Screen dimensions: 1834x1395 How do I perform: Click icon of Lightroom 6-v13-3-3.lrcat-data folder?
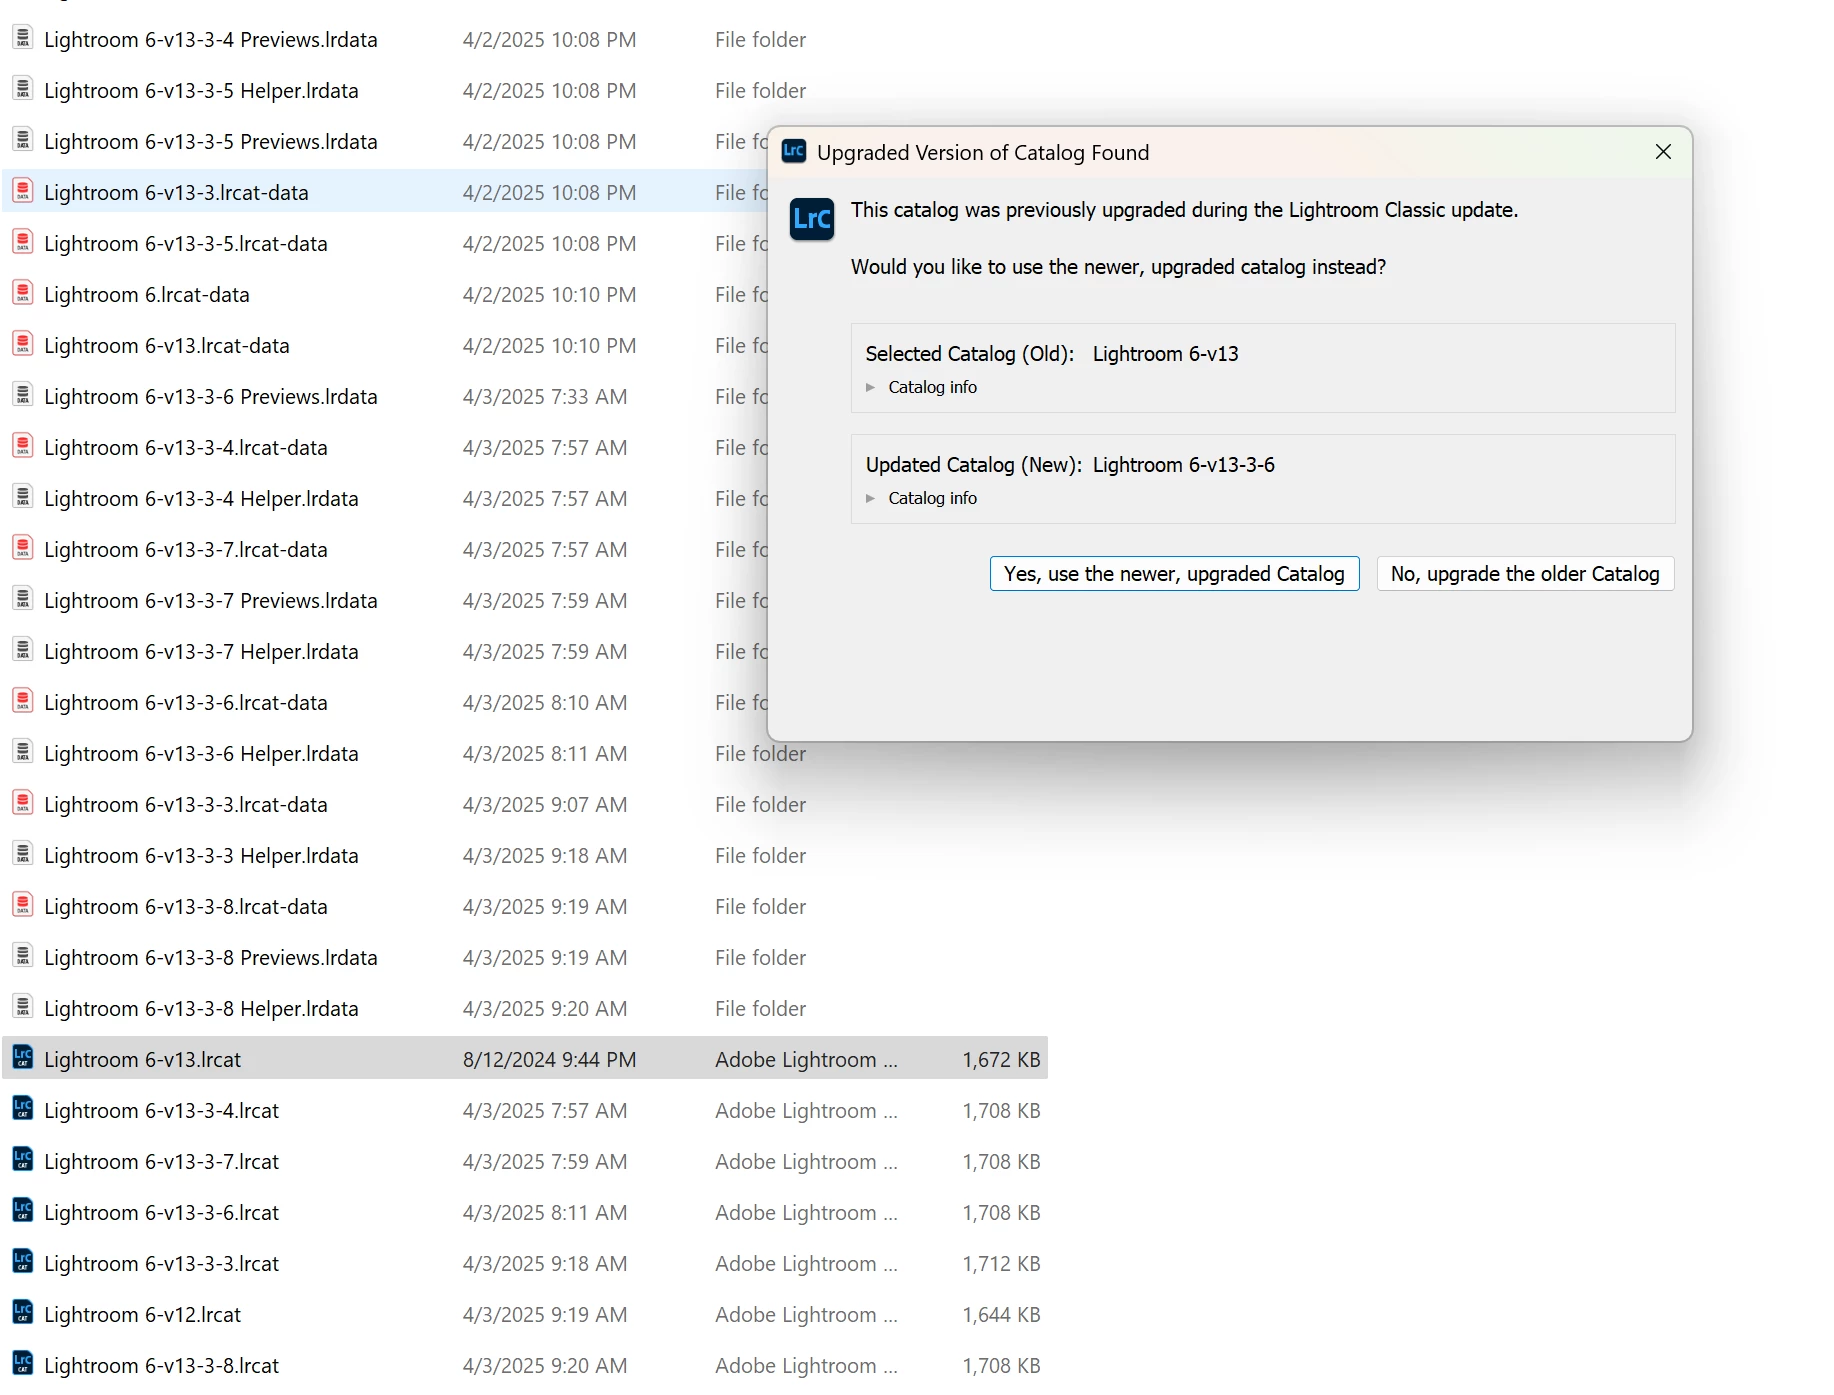tap(23, 803)
